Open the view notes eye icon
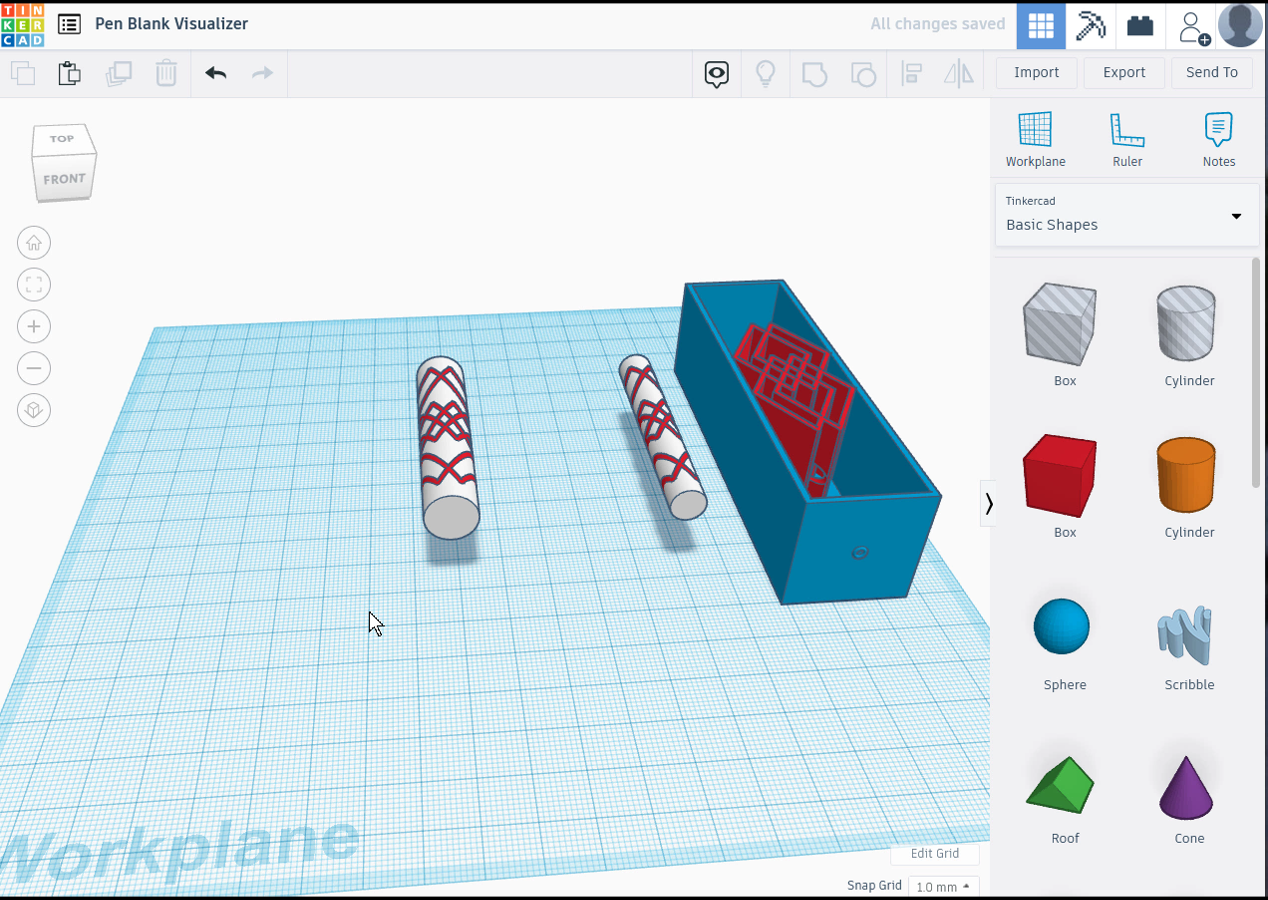This screenshot has width=1268, height=900. tap(717, 74)
